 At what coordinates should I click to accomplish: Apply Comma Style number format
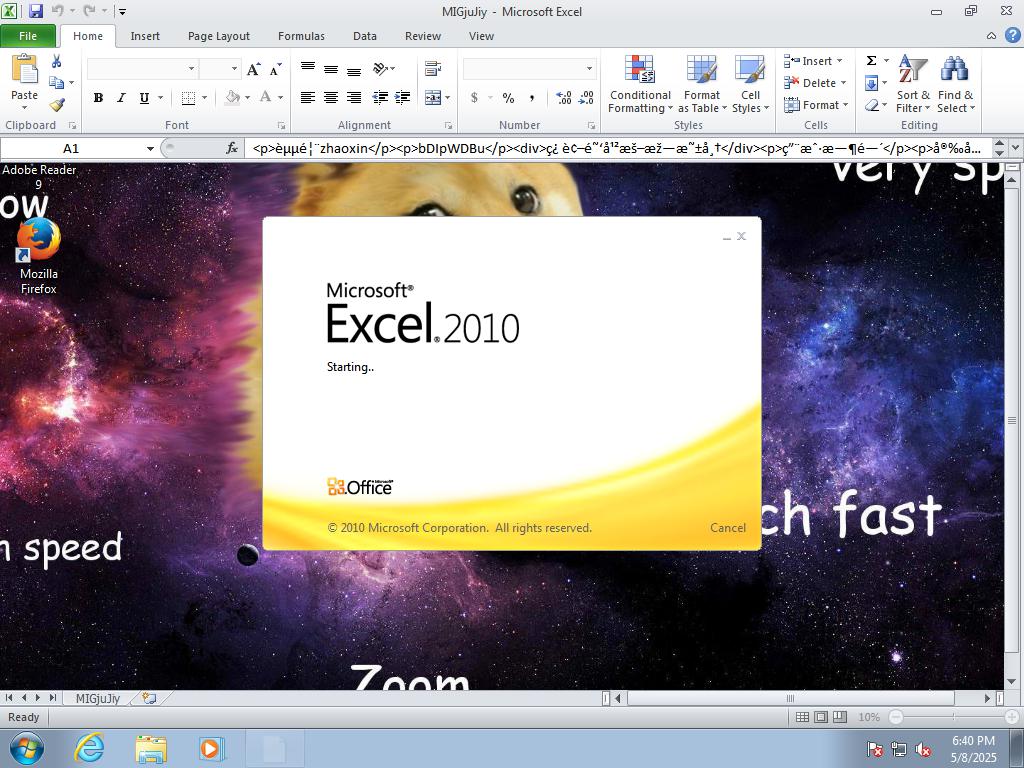[x=532, y=98]
